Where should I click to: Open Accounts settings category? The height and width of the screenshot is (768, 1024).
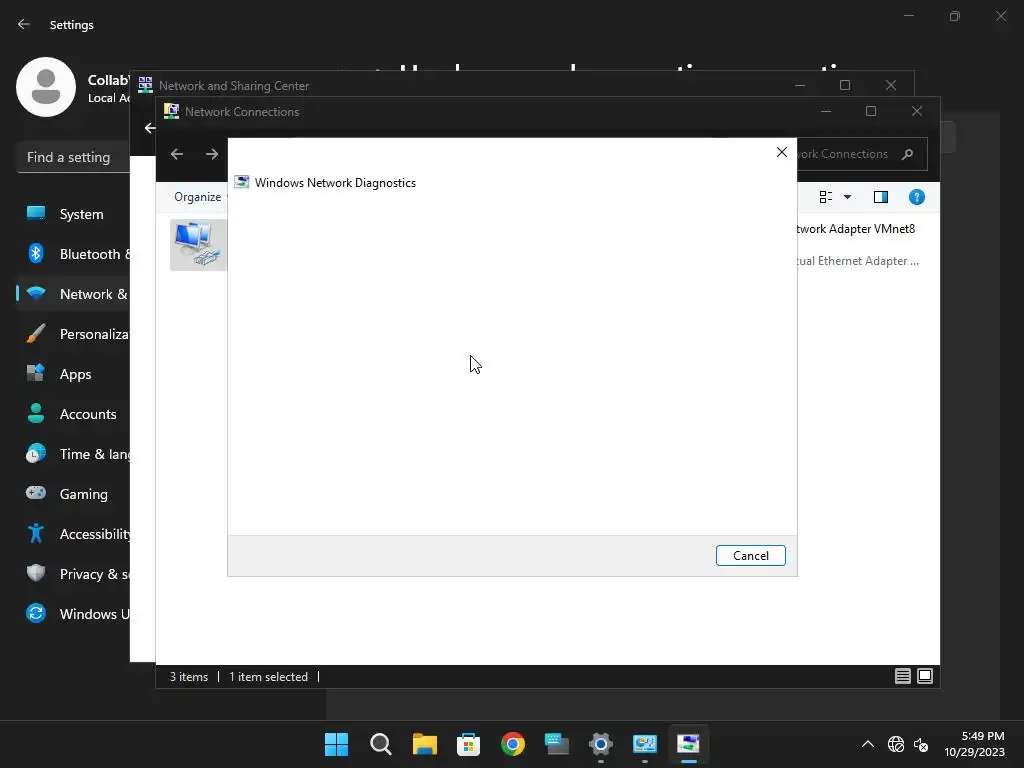coord(73,414)
